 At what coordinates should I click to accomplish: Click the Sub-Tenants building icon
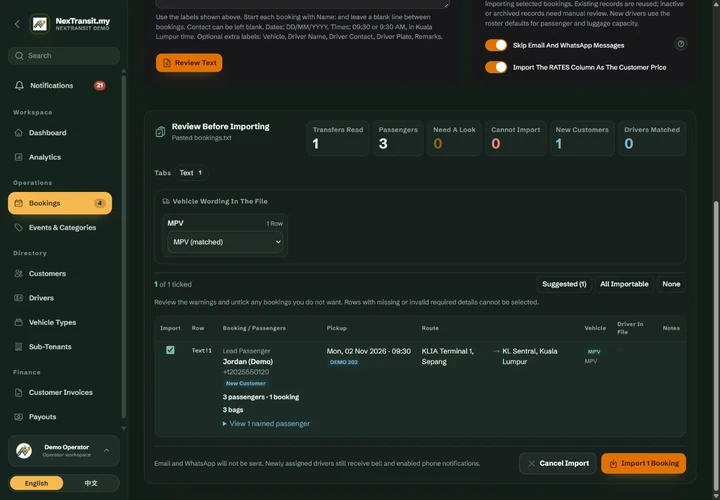coord(18,347)
